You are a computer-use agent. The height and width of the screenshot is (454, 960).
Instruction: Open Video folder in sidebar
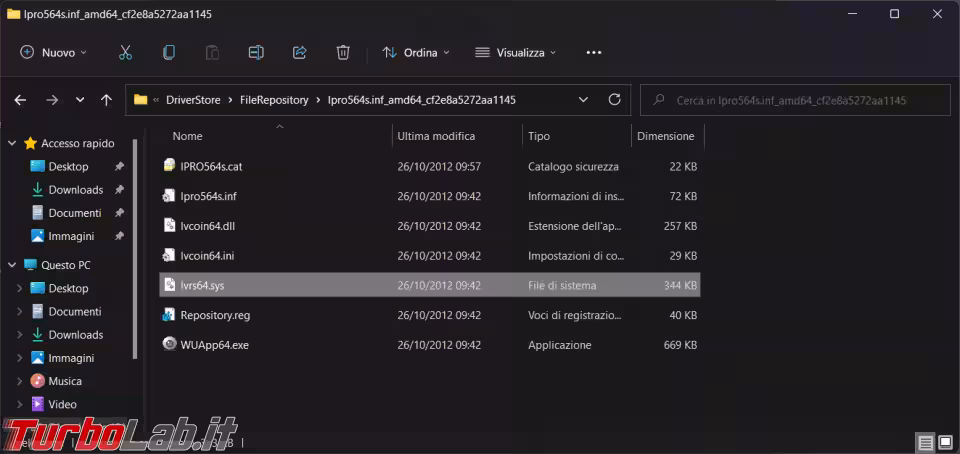click(x=62, y=404)
